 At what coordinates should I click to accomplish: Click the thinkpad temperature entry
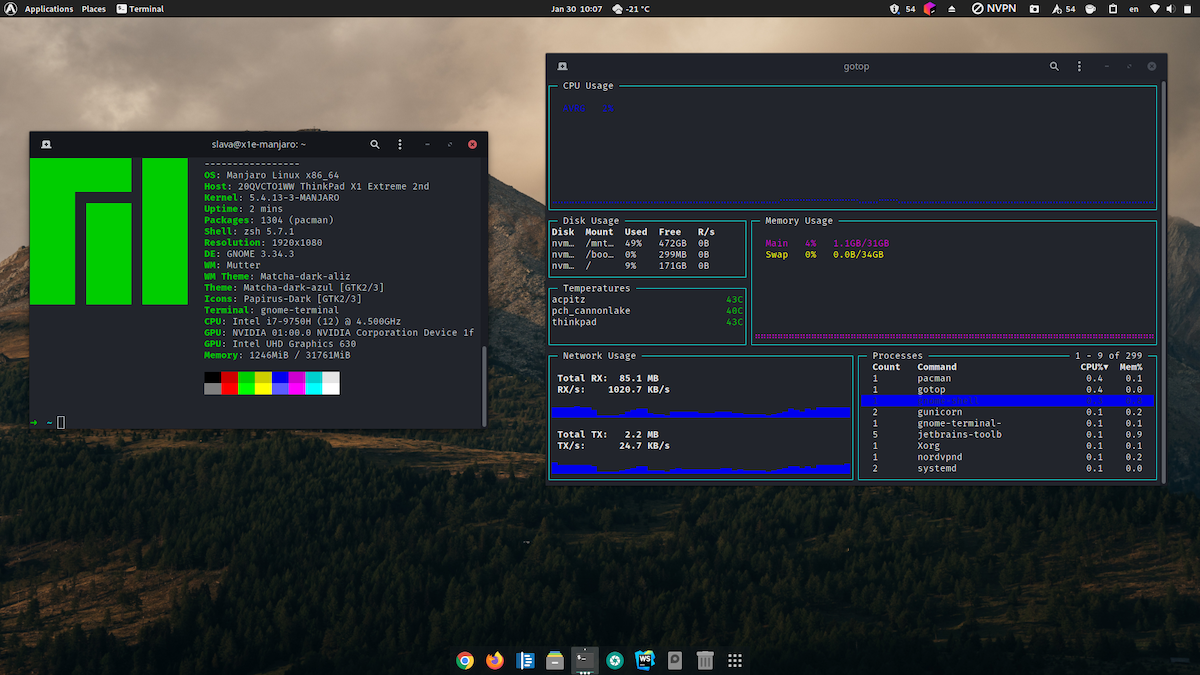(648, 322)
